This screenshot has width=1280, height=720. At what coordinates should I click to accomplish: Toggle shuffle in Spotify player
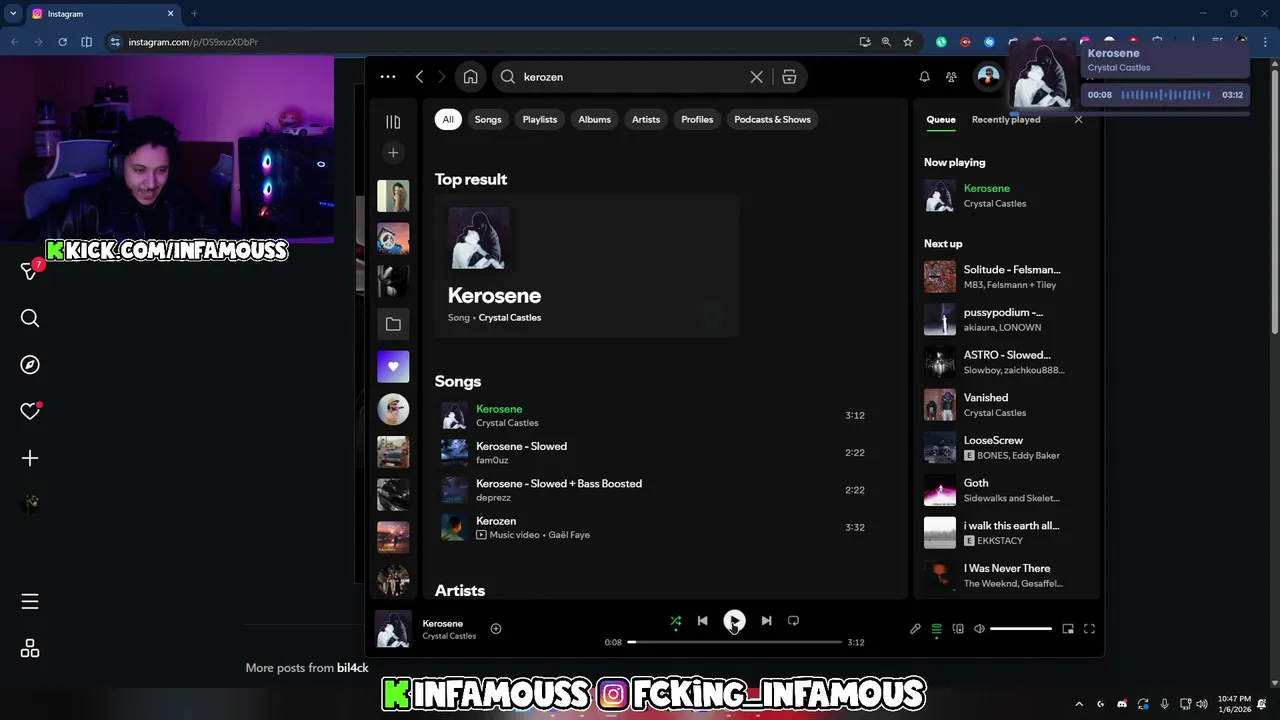coord(675,621)
